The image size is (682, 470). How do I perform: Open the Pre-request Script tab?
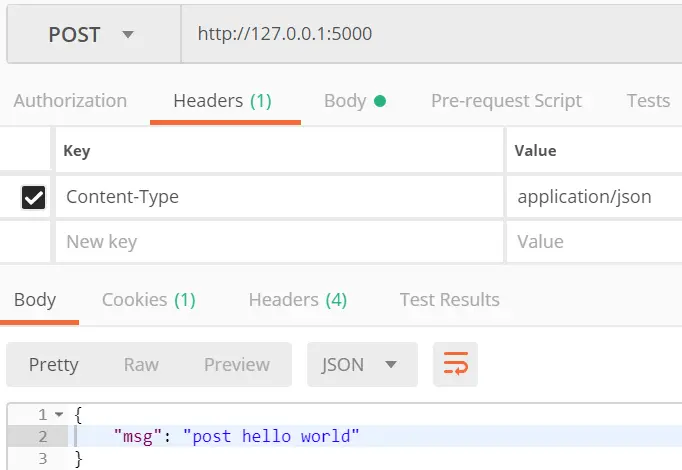point(506,101)
